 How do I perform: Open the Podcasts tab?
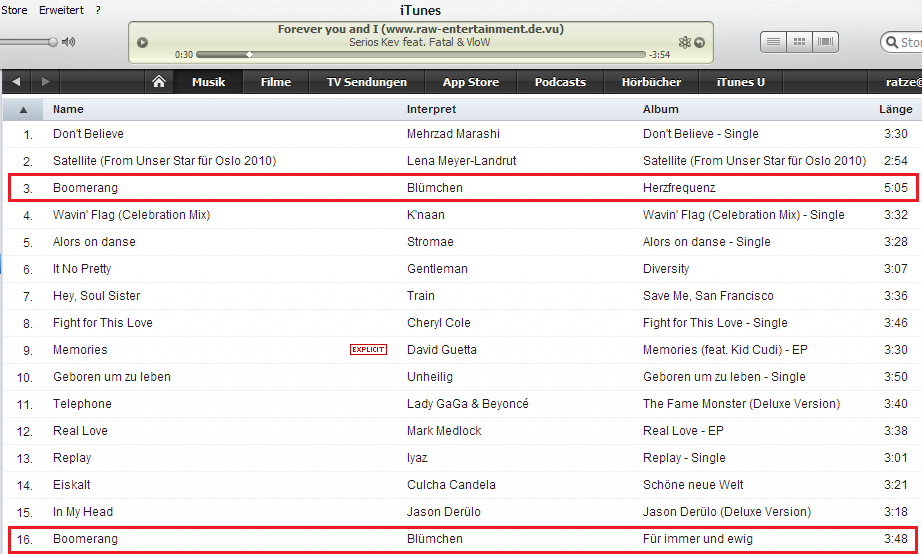coord(560,82)
